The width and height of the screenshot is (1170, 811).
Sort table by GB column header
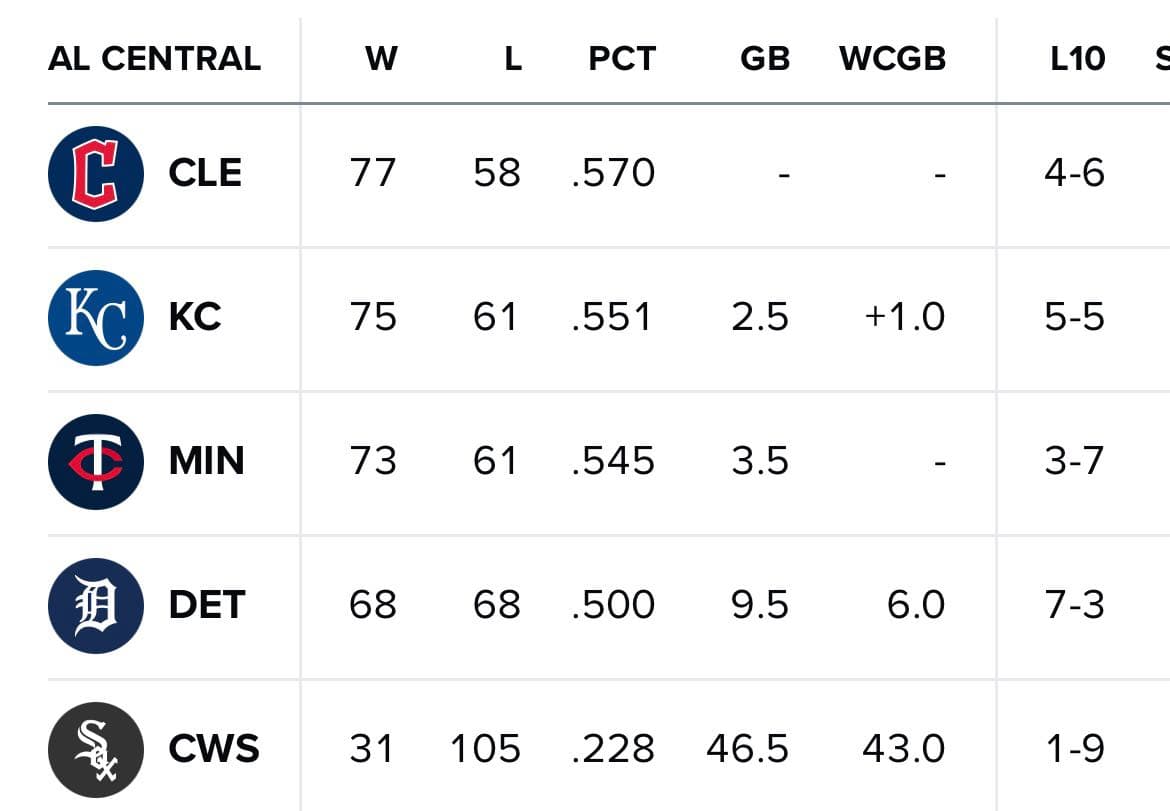click(765, 59)
